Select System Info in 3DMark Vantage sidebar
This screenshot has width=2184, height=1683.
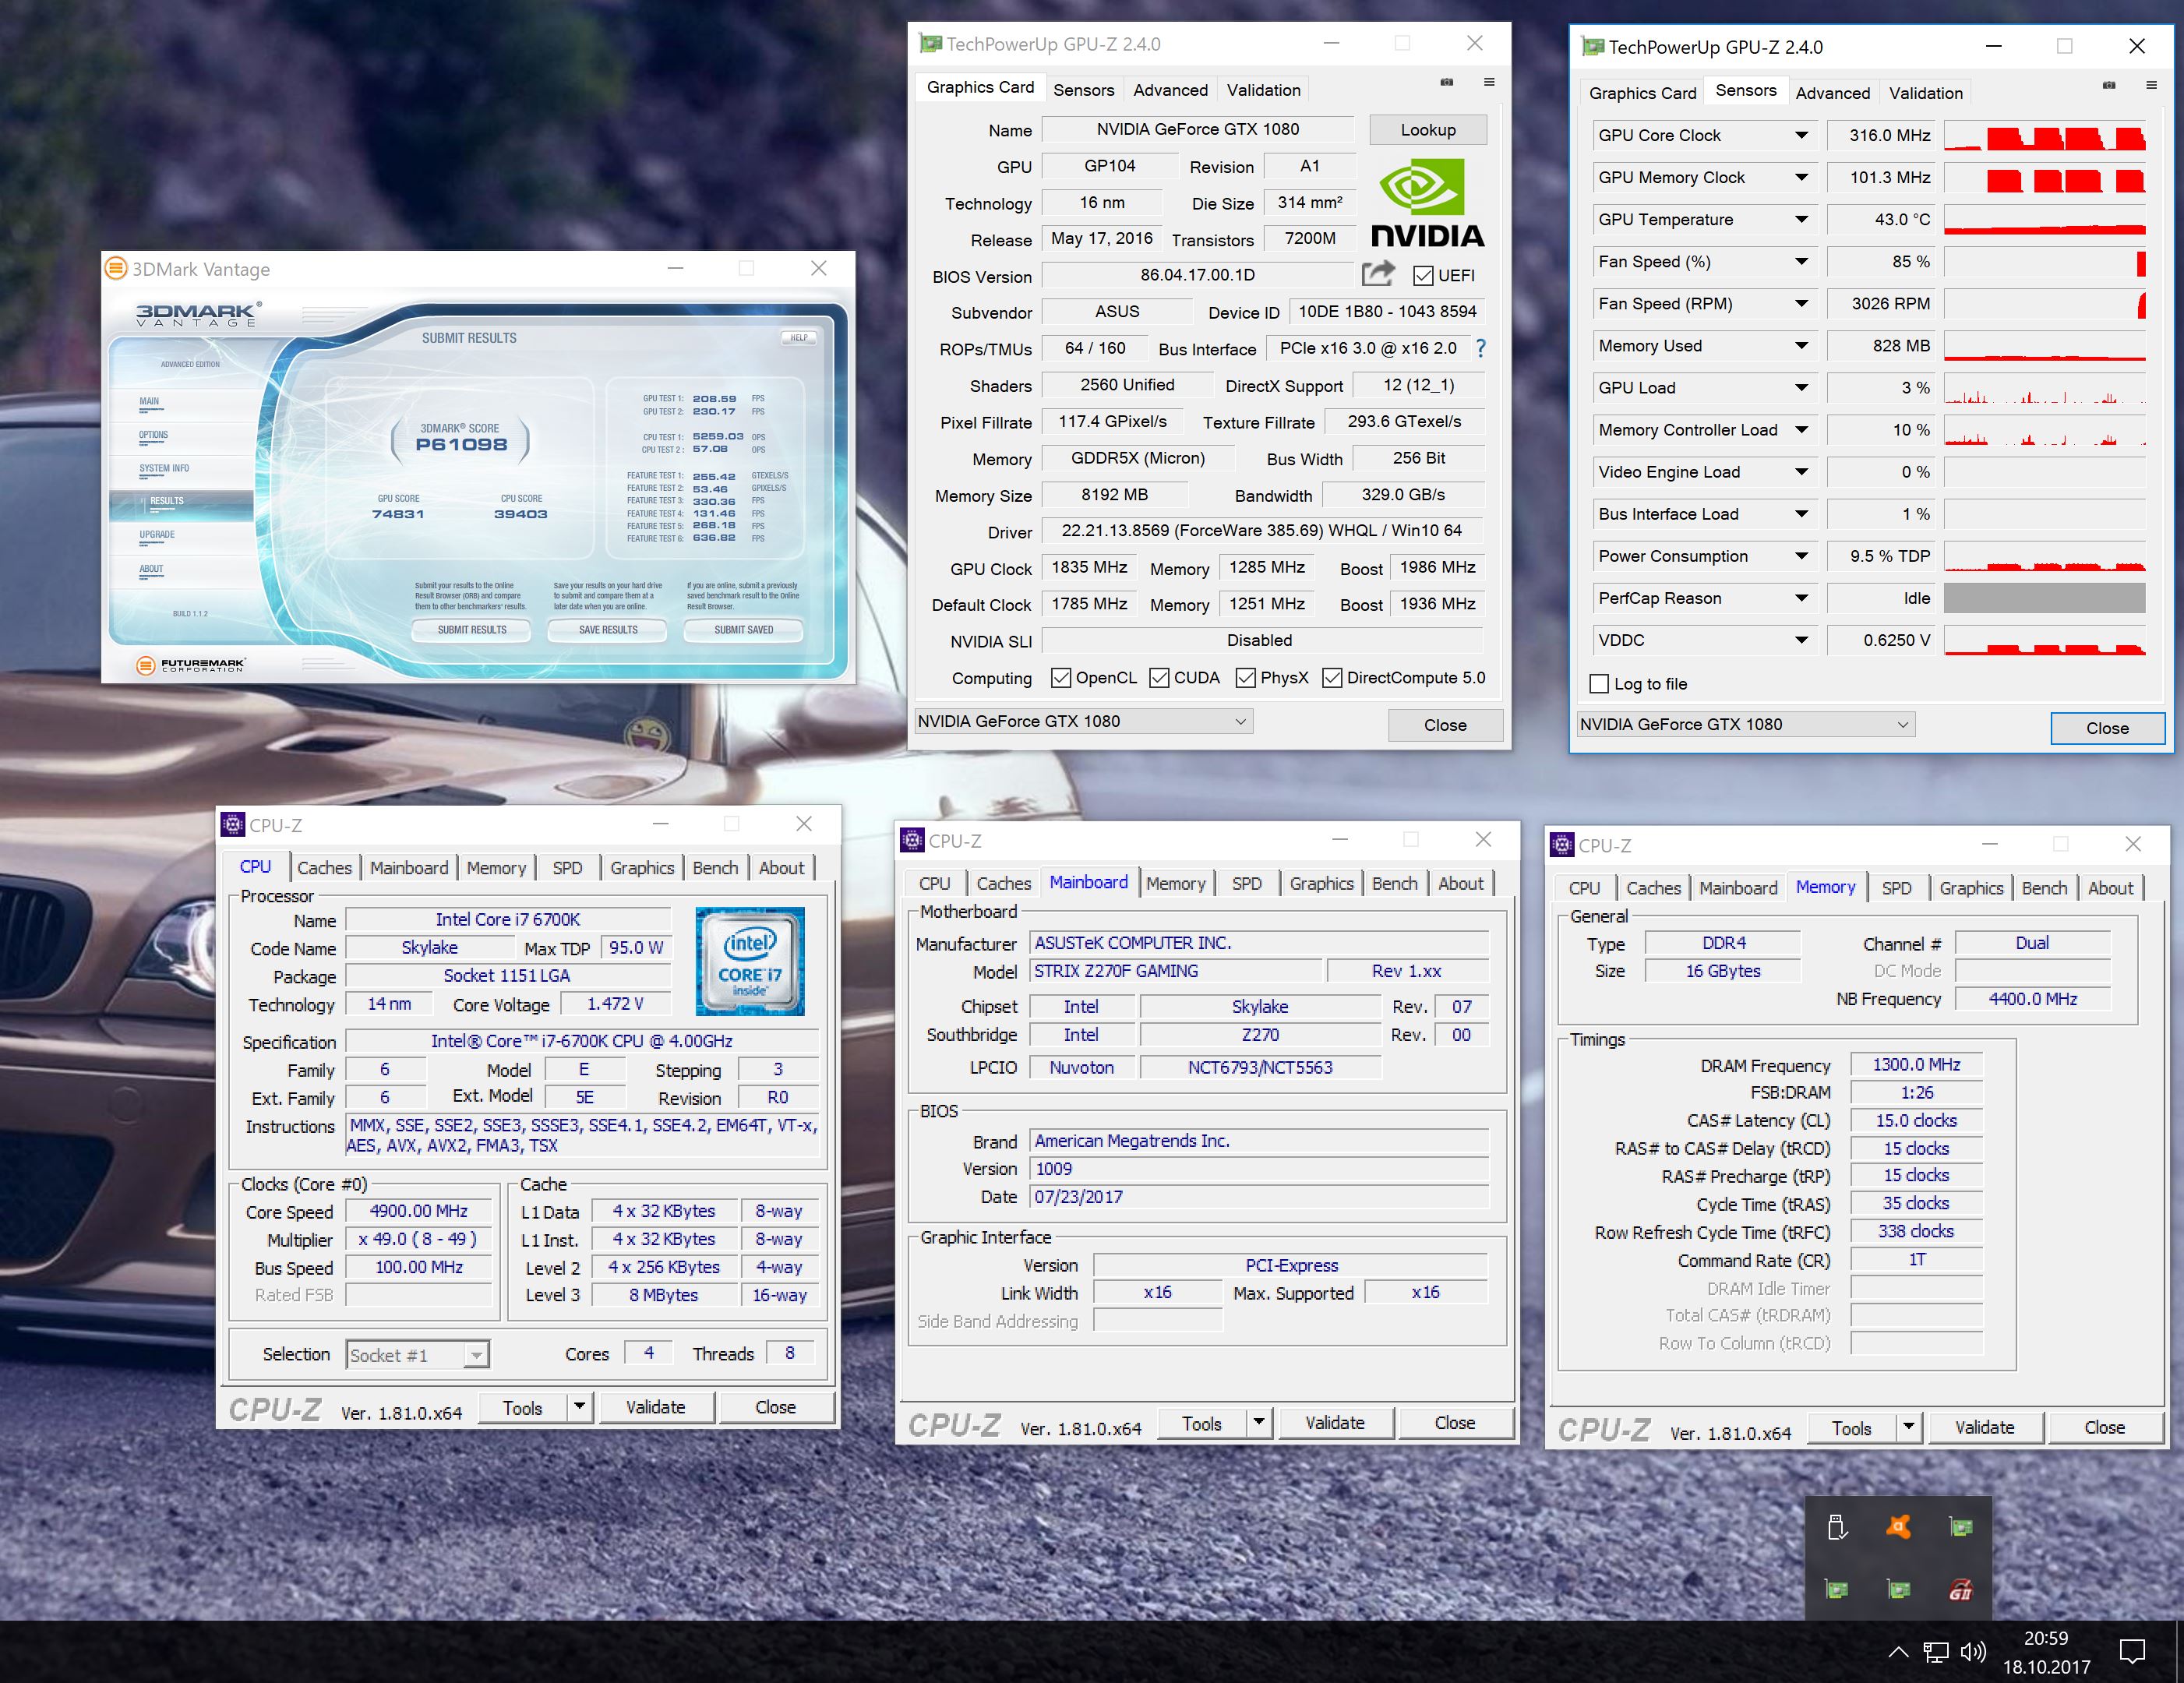[x=164, y=468]
